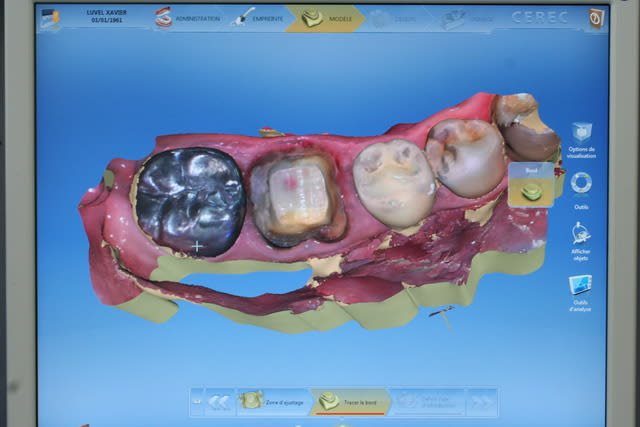Click the prepared tooth on the model

point(297,195)
